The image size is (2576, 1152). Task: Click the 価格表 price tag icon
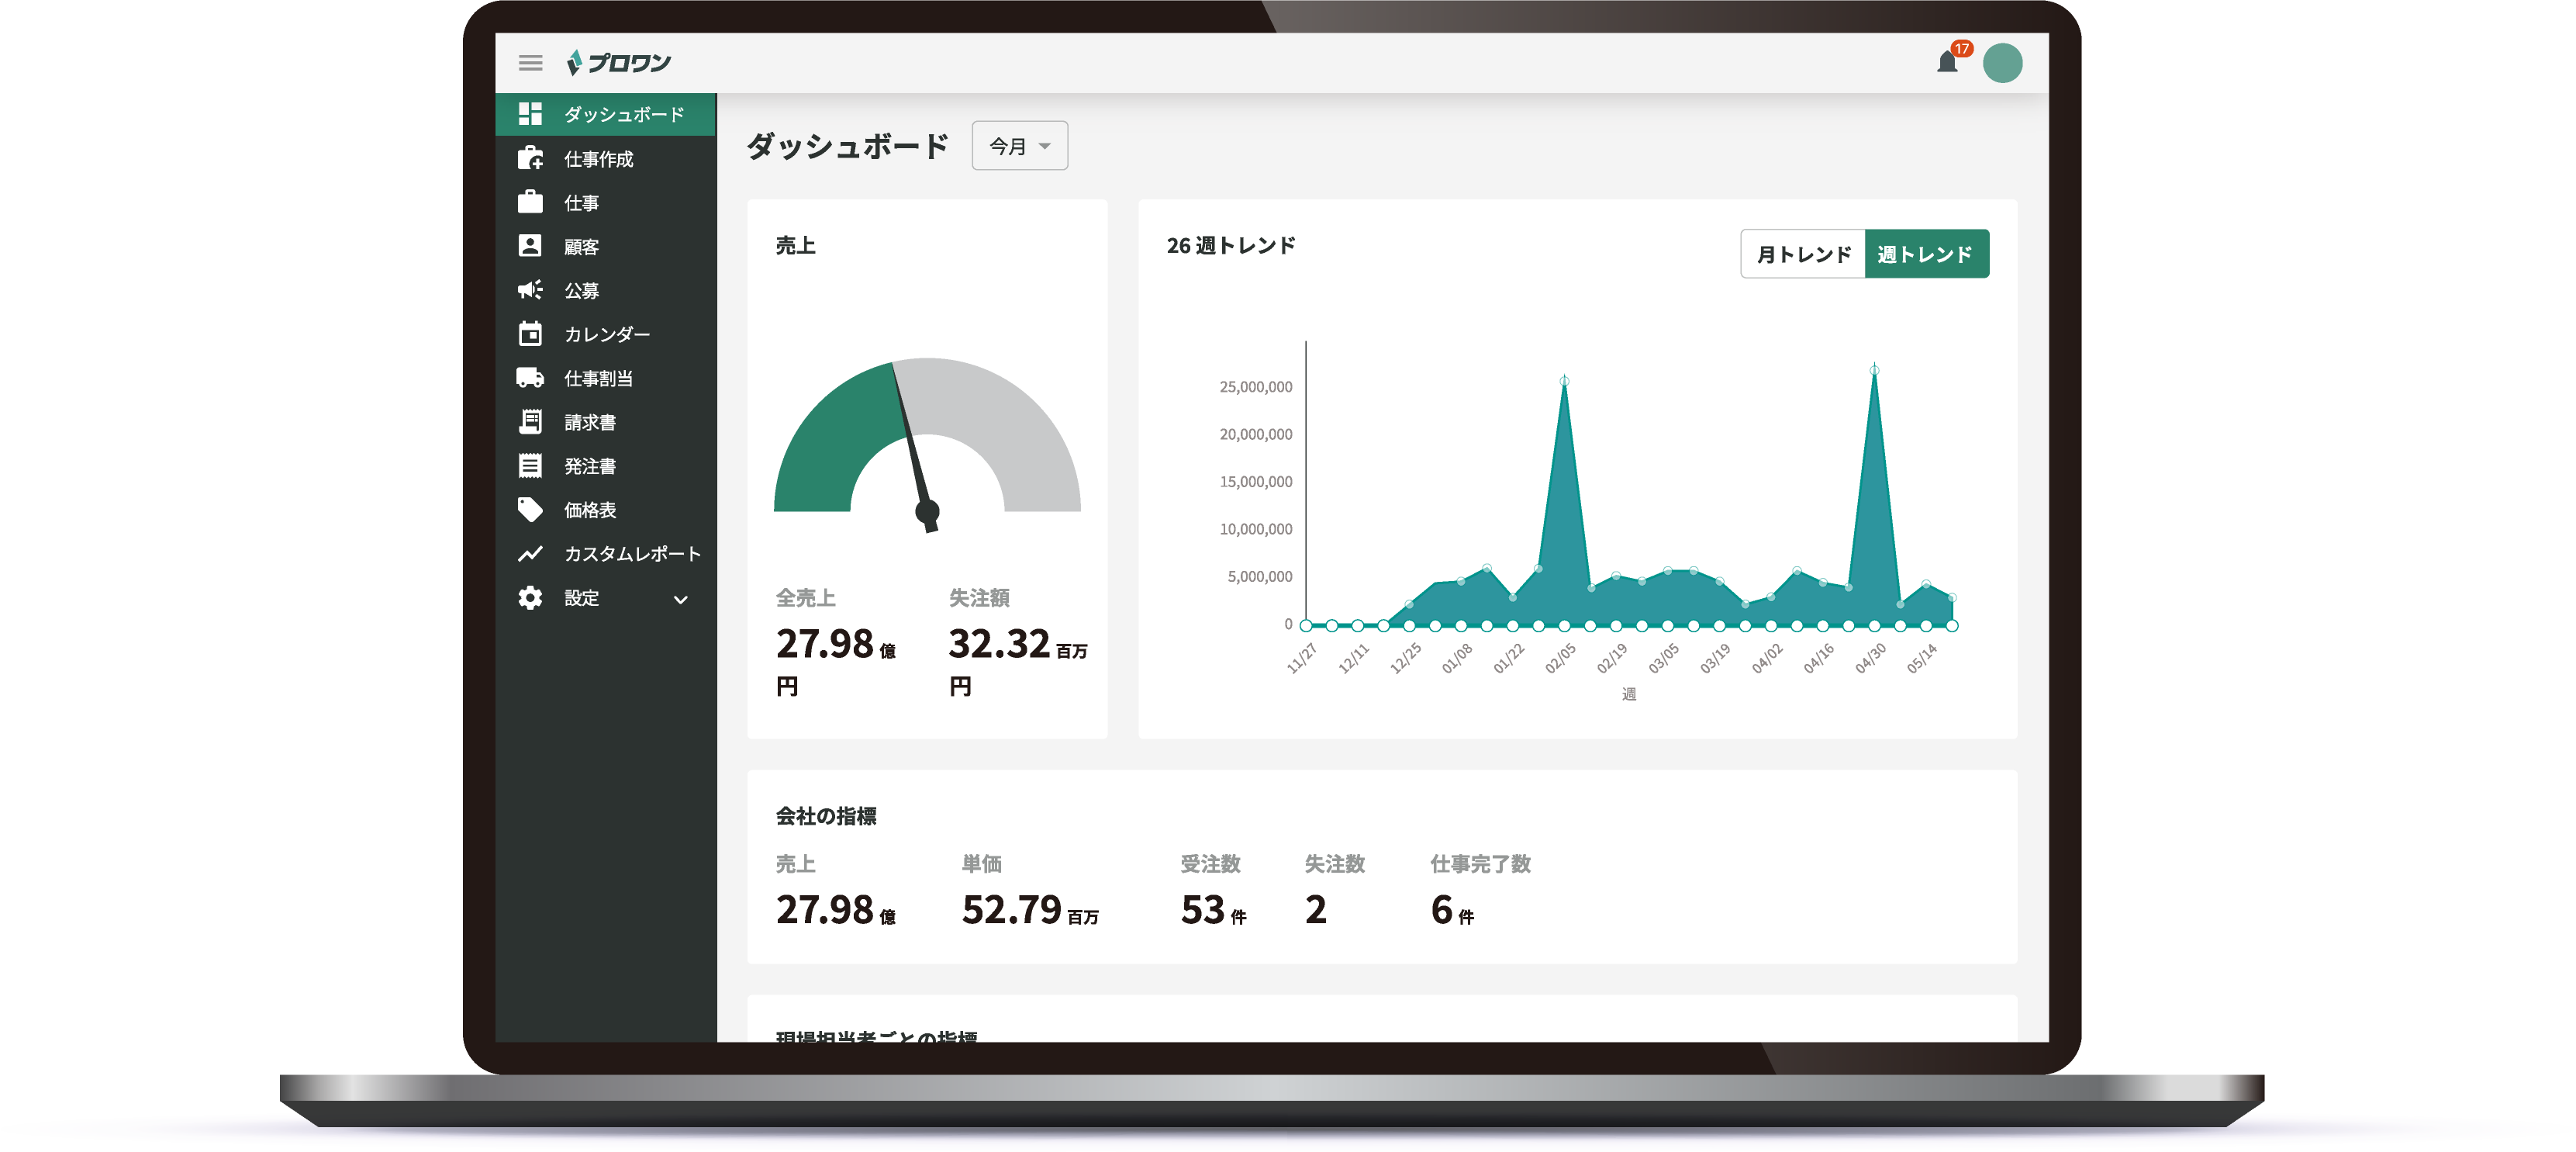pyautogui.click(x=530, y=510)
